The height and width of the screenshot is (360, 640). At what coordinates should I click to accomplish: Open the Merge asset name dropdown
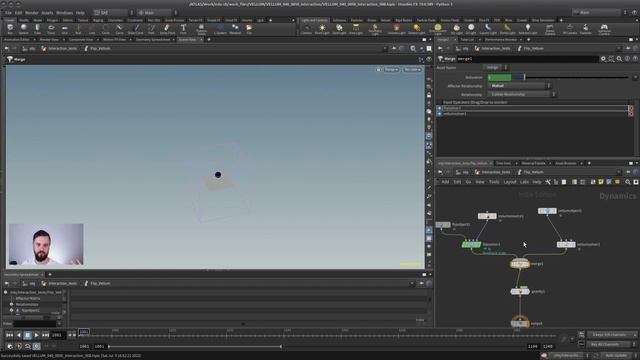tap(496, 68)
